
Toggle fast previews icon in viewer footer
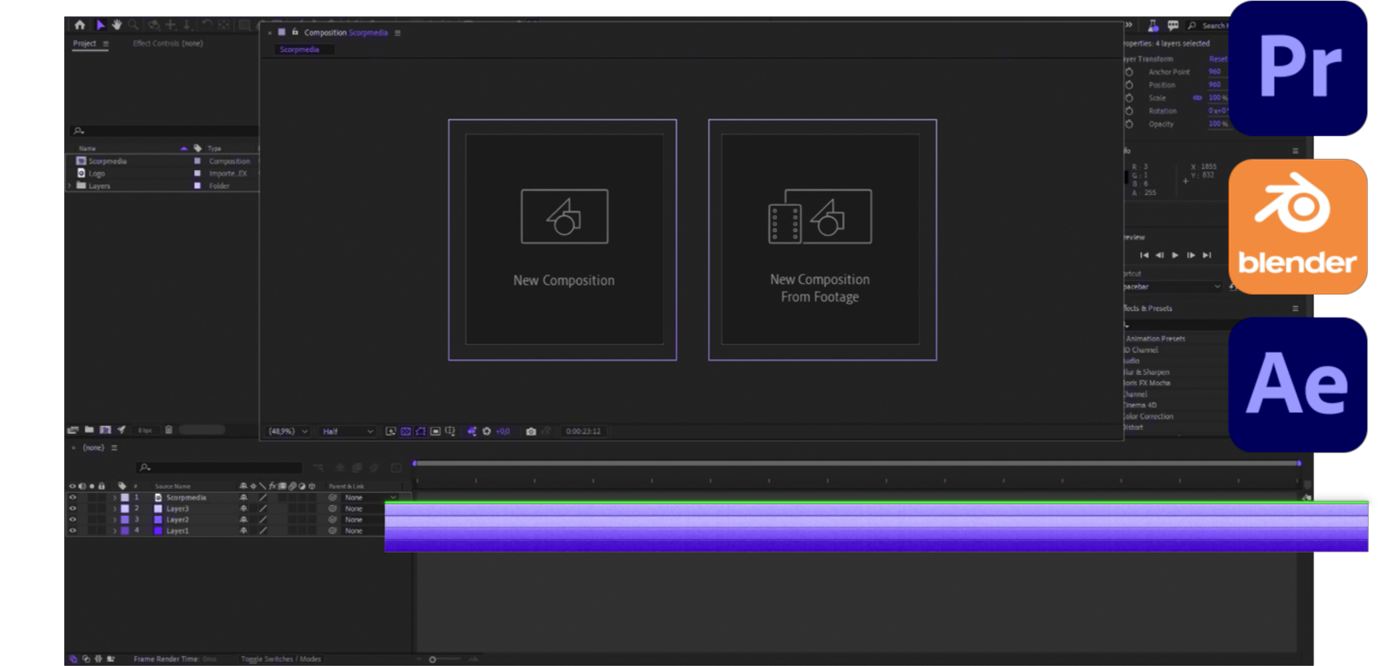click(x=391, y=431)
